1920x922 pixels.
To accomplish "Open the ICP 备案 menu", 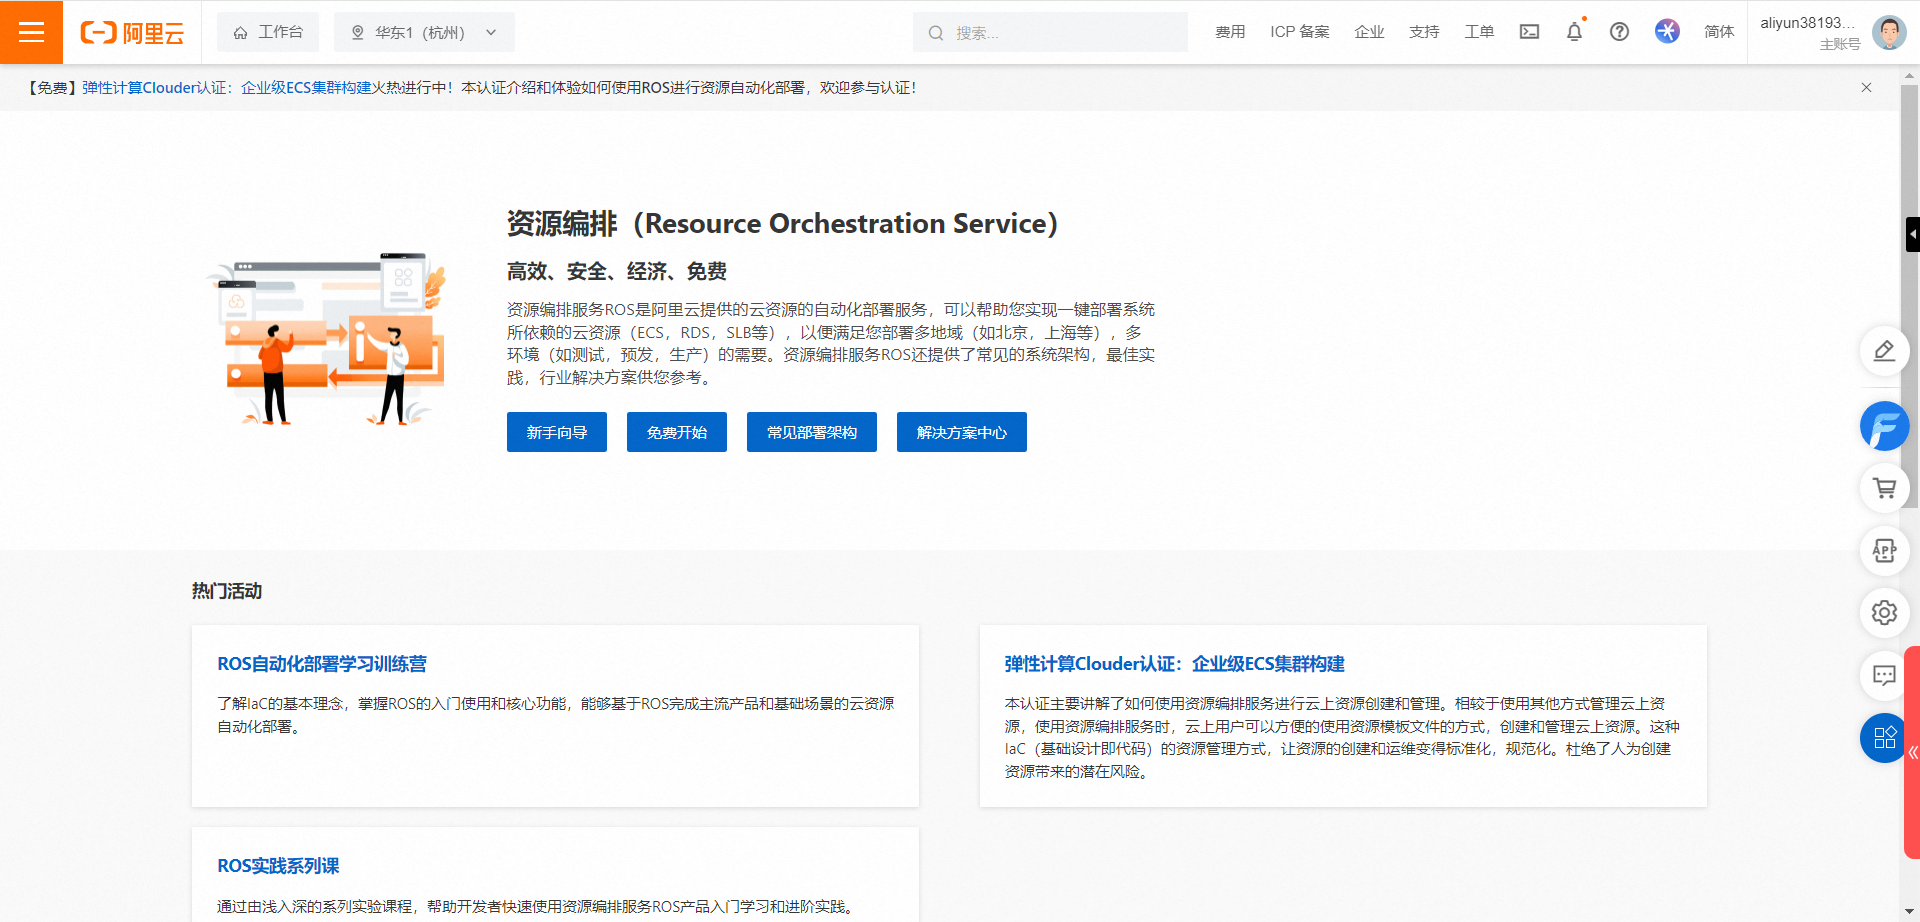I will coord(1300,32).
